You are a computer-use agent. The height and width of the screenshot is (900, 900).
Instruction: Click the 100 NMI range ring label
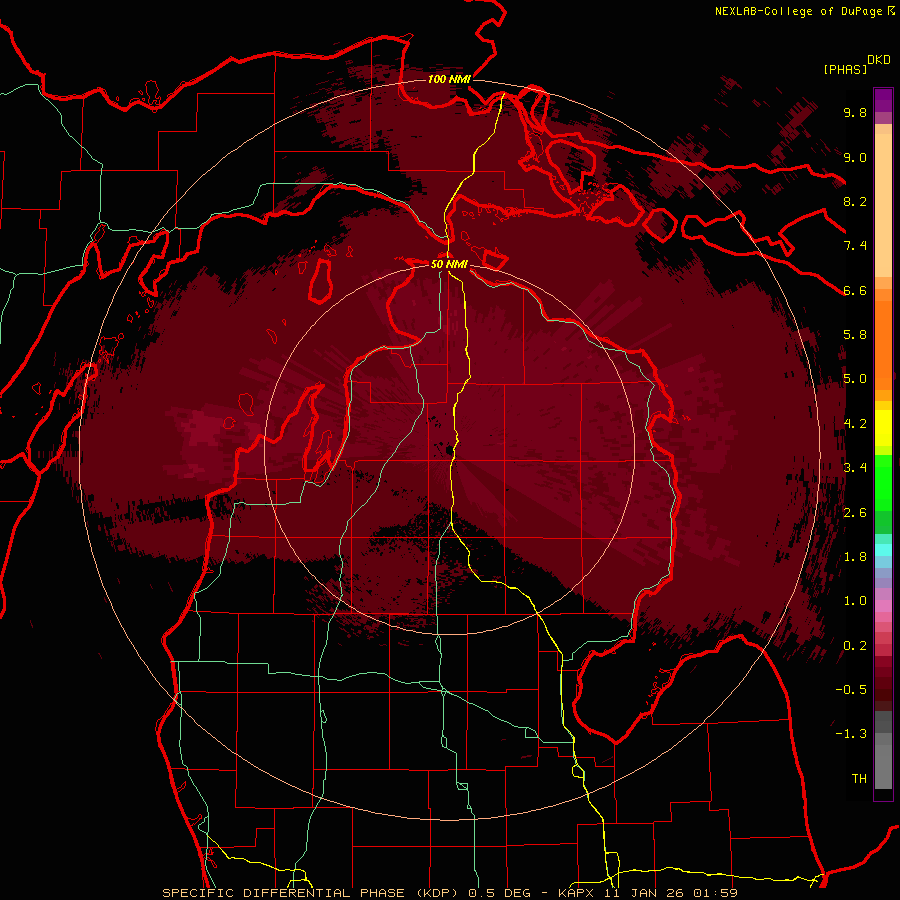click(x=449, y=79)
